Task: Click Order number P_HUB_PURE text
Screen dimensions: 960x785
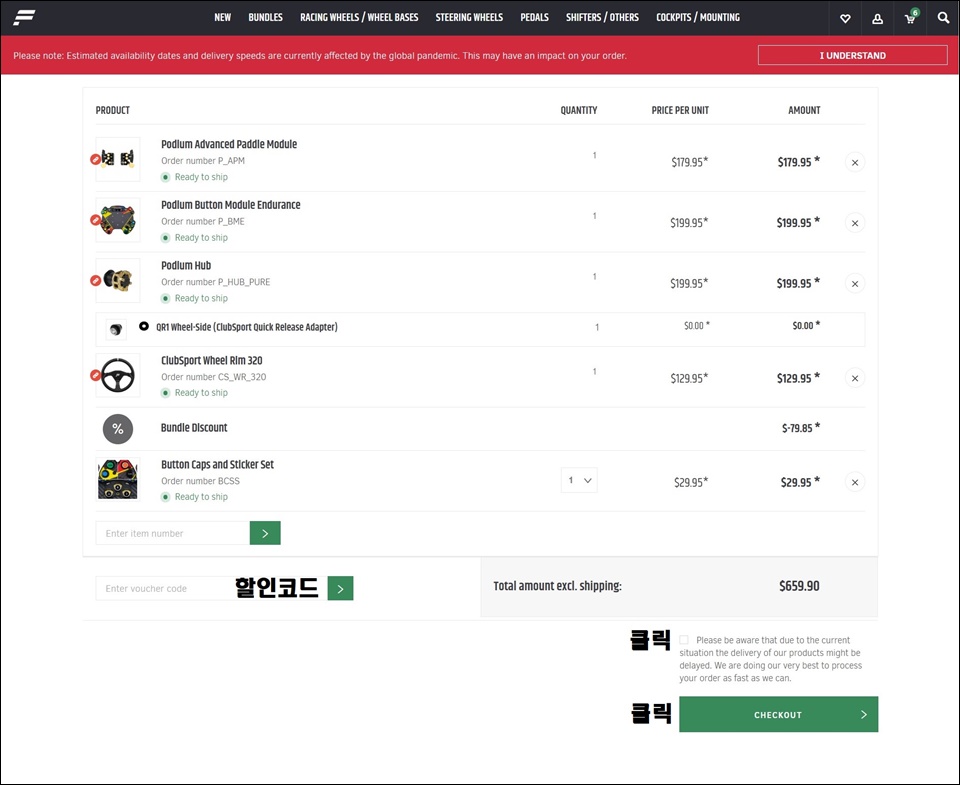Action: coord(216,282)
